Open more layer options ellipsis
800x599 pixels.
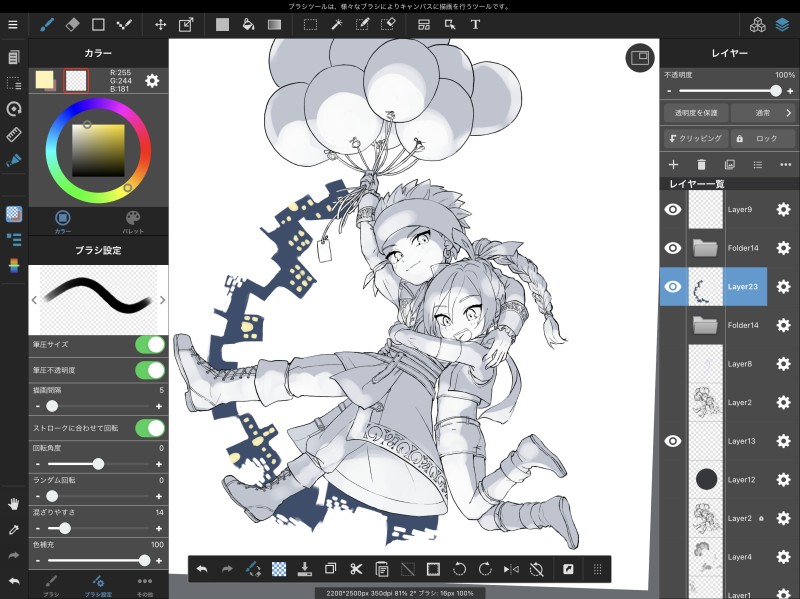tap(786, 164)
